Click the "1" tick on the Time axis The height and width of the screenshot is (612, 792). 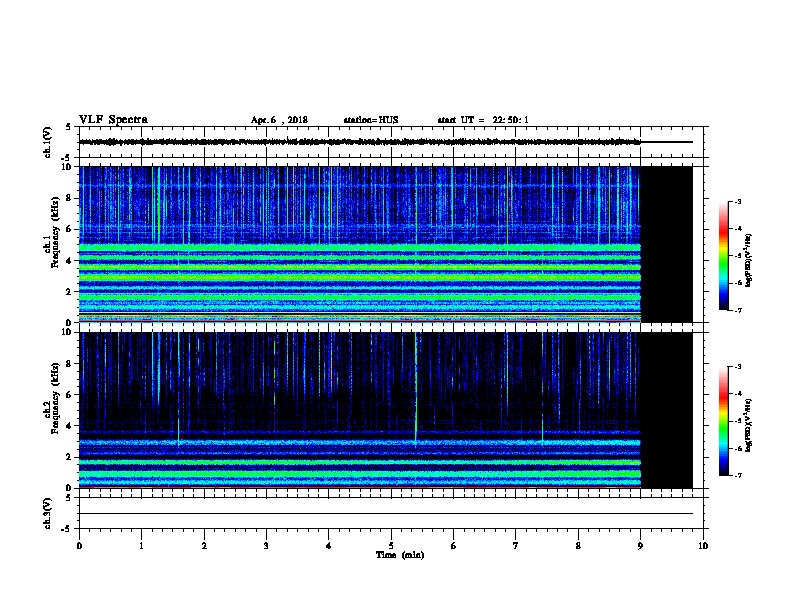coord(141,546)
